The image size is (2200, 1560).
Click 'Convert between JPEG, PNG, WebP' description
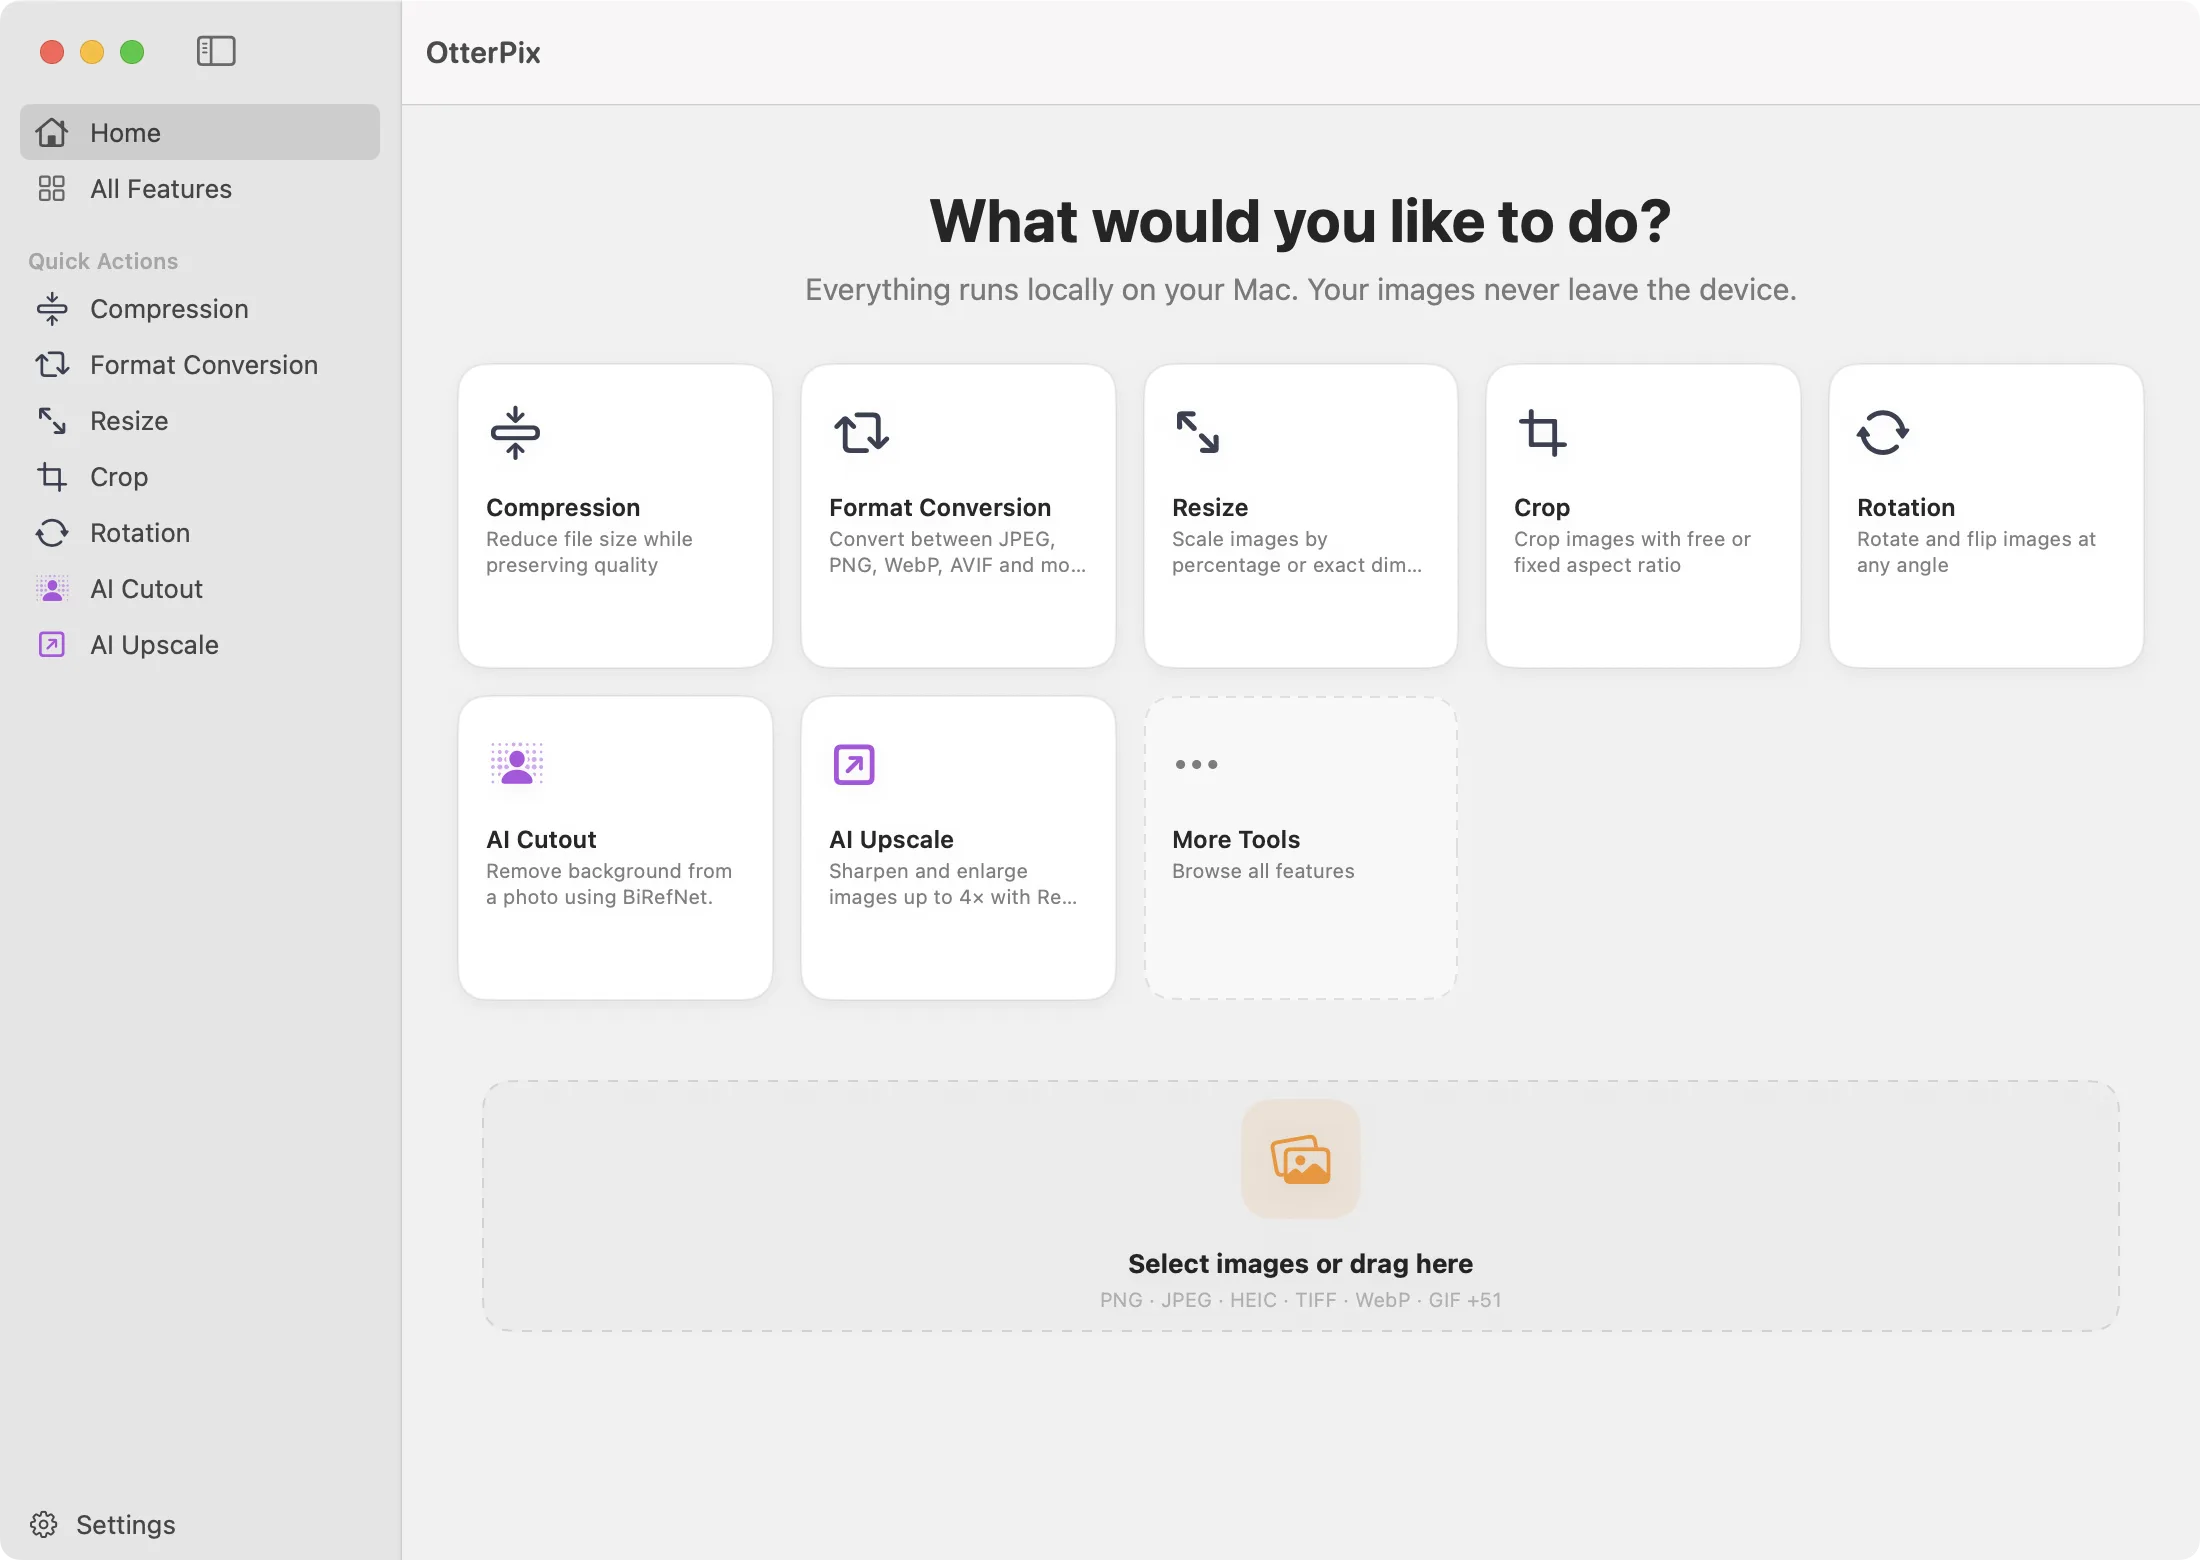[957, 552]
